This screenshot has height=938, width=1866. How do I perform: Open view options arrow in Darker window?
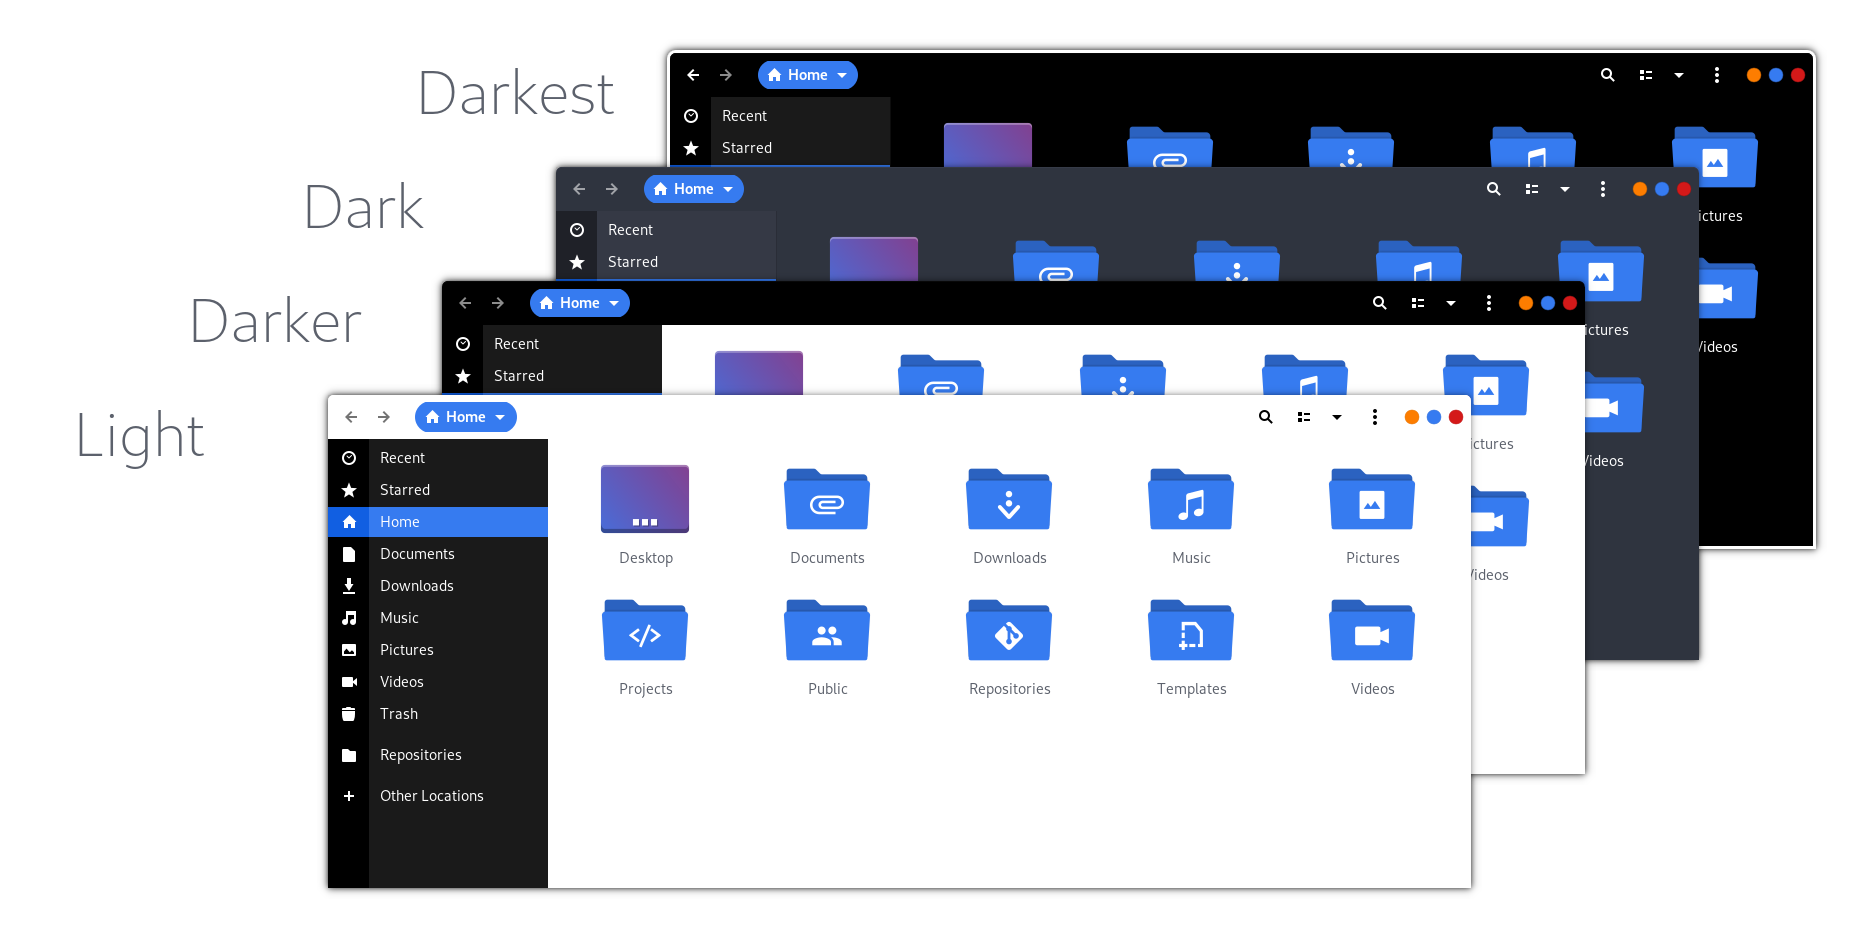[x=1451, y=303]
